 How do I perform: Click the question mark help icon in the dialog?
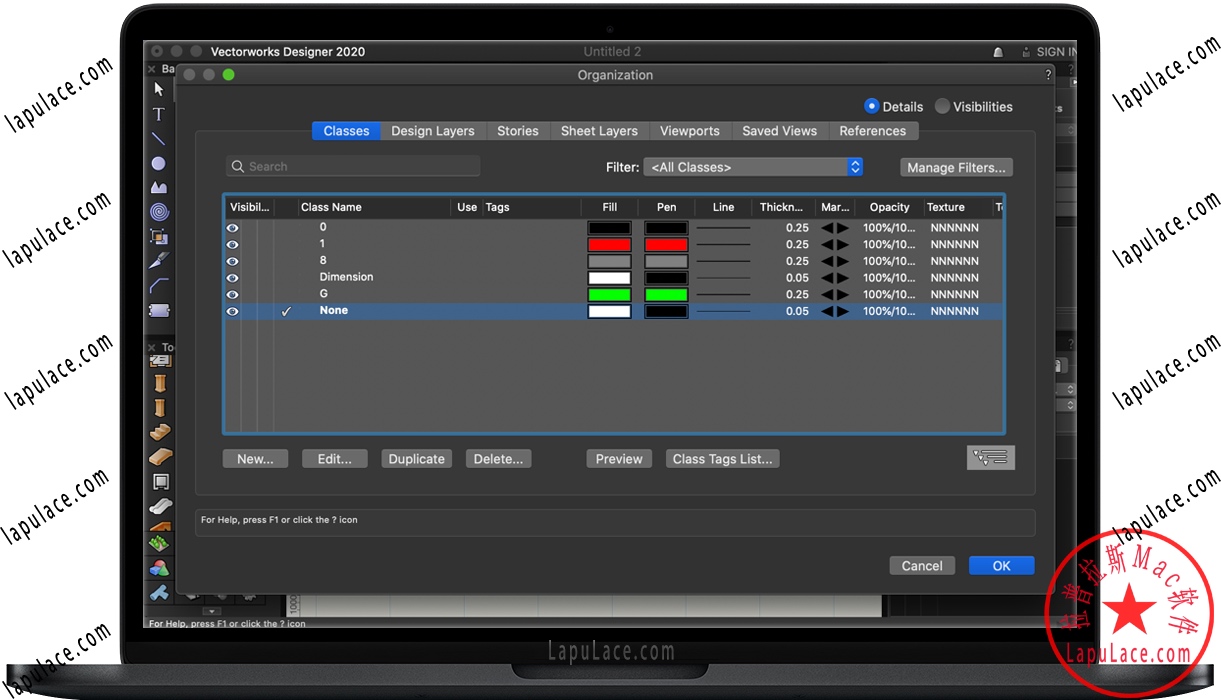(1048, 75)
